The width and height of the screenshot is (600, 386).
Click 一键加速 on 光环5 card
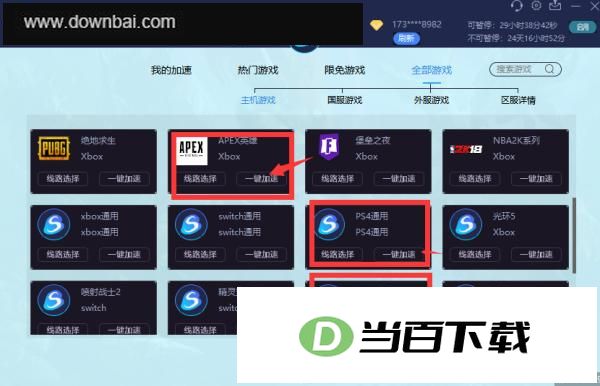click(x=536, y=254)
